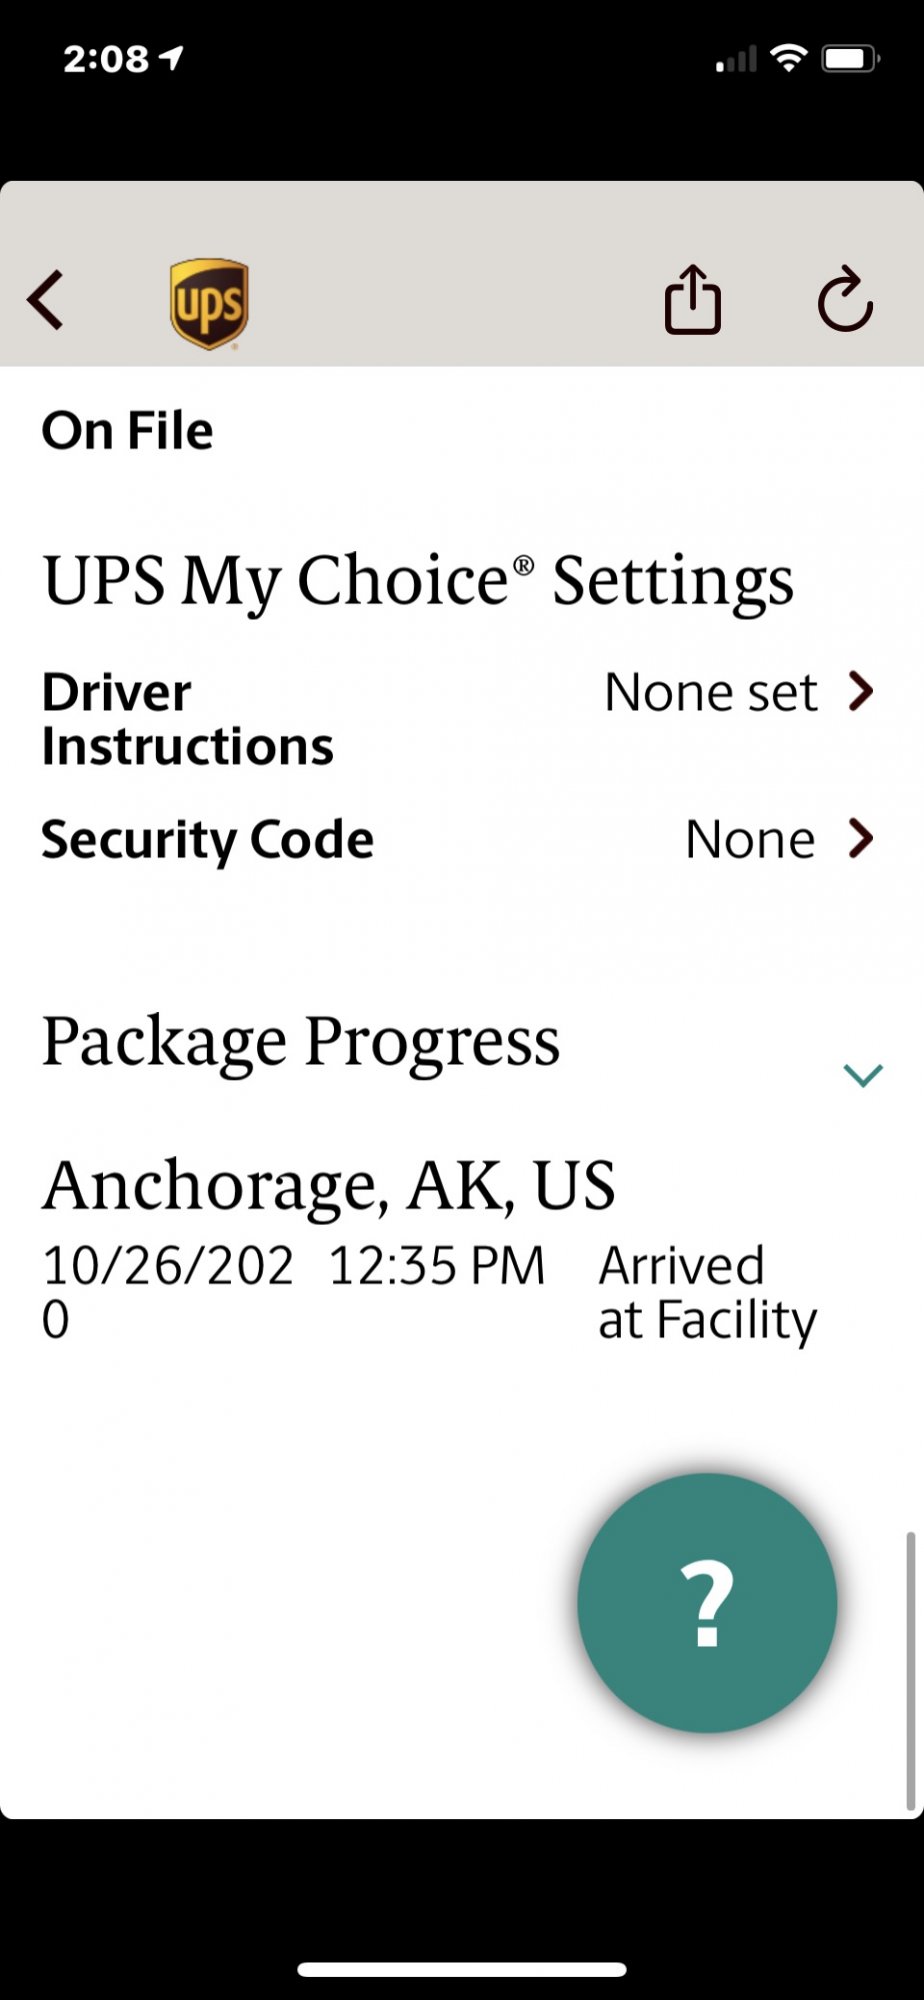Open the Security Code setting

pyautogui.click(x=207, y=839)
